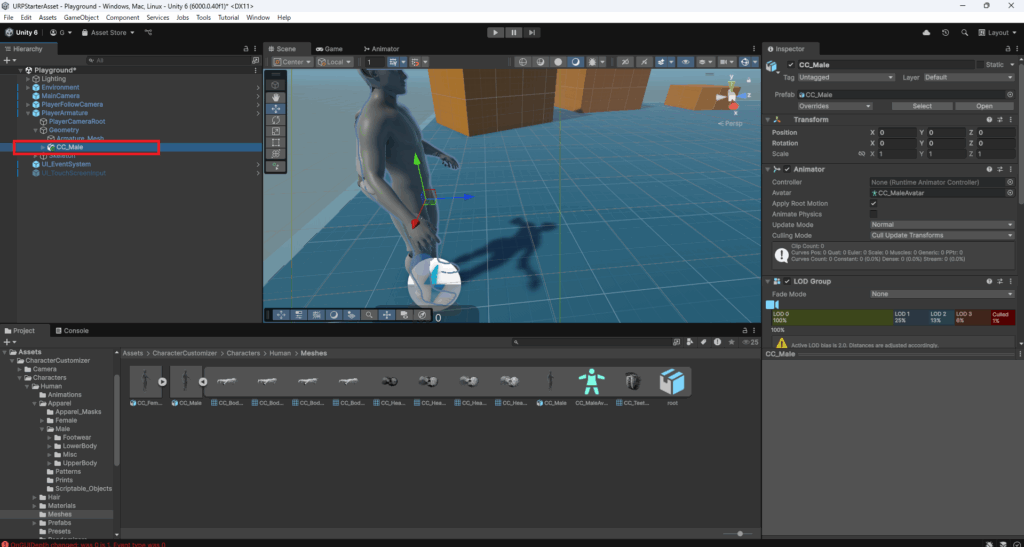Open the Layer Default dropdown

[x=969, y=77]
